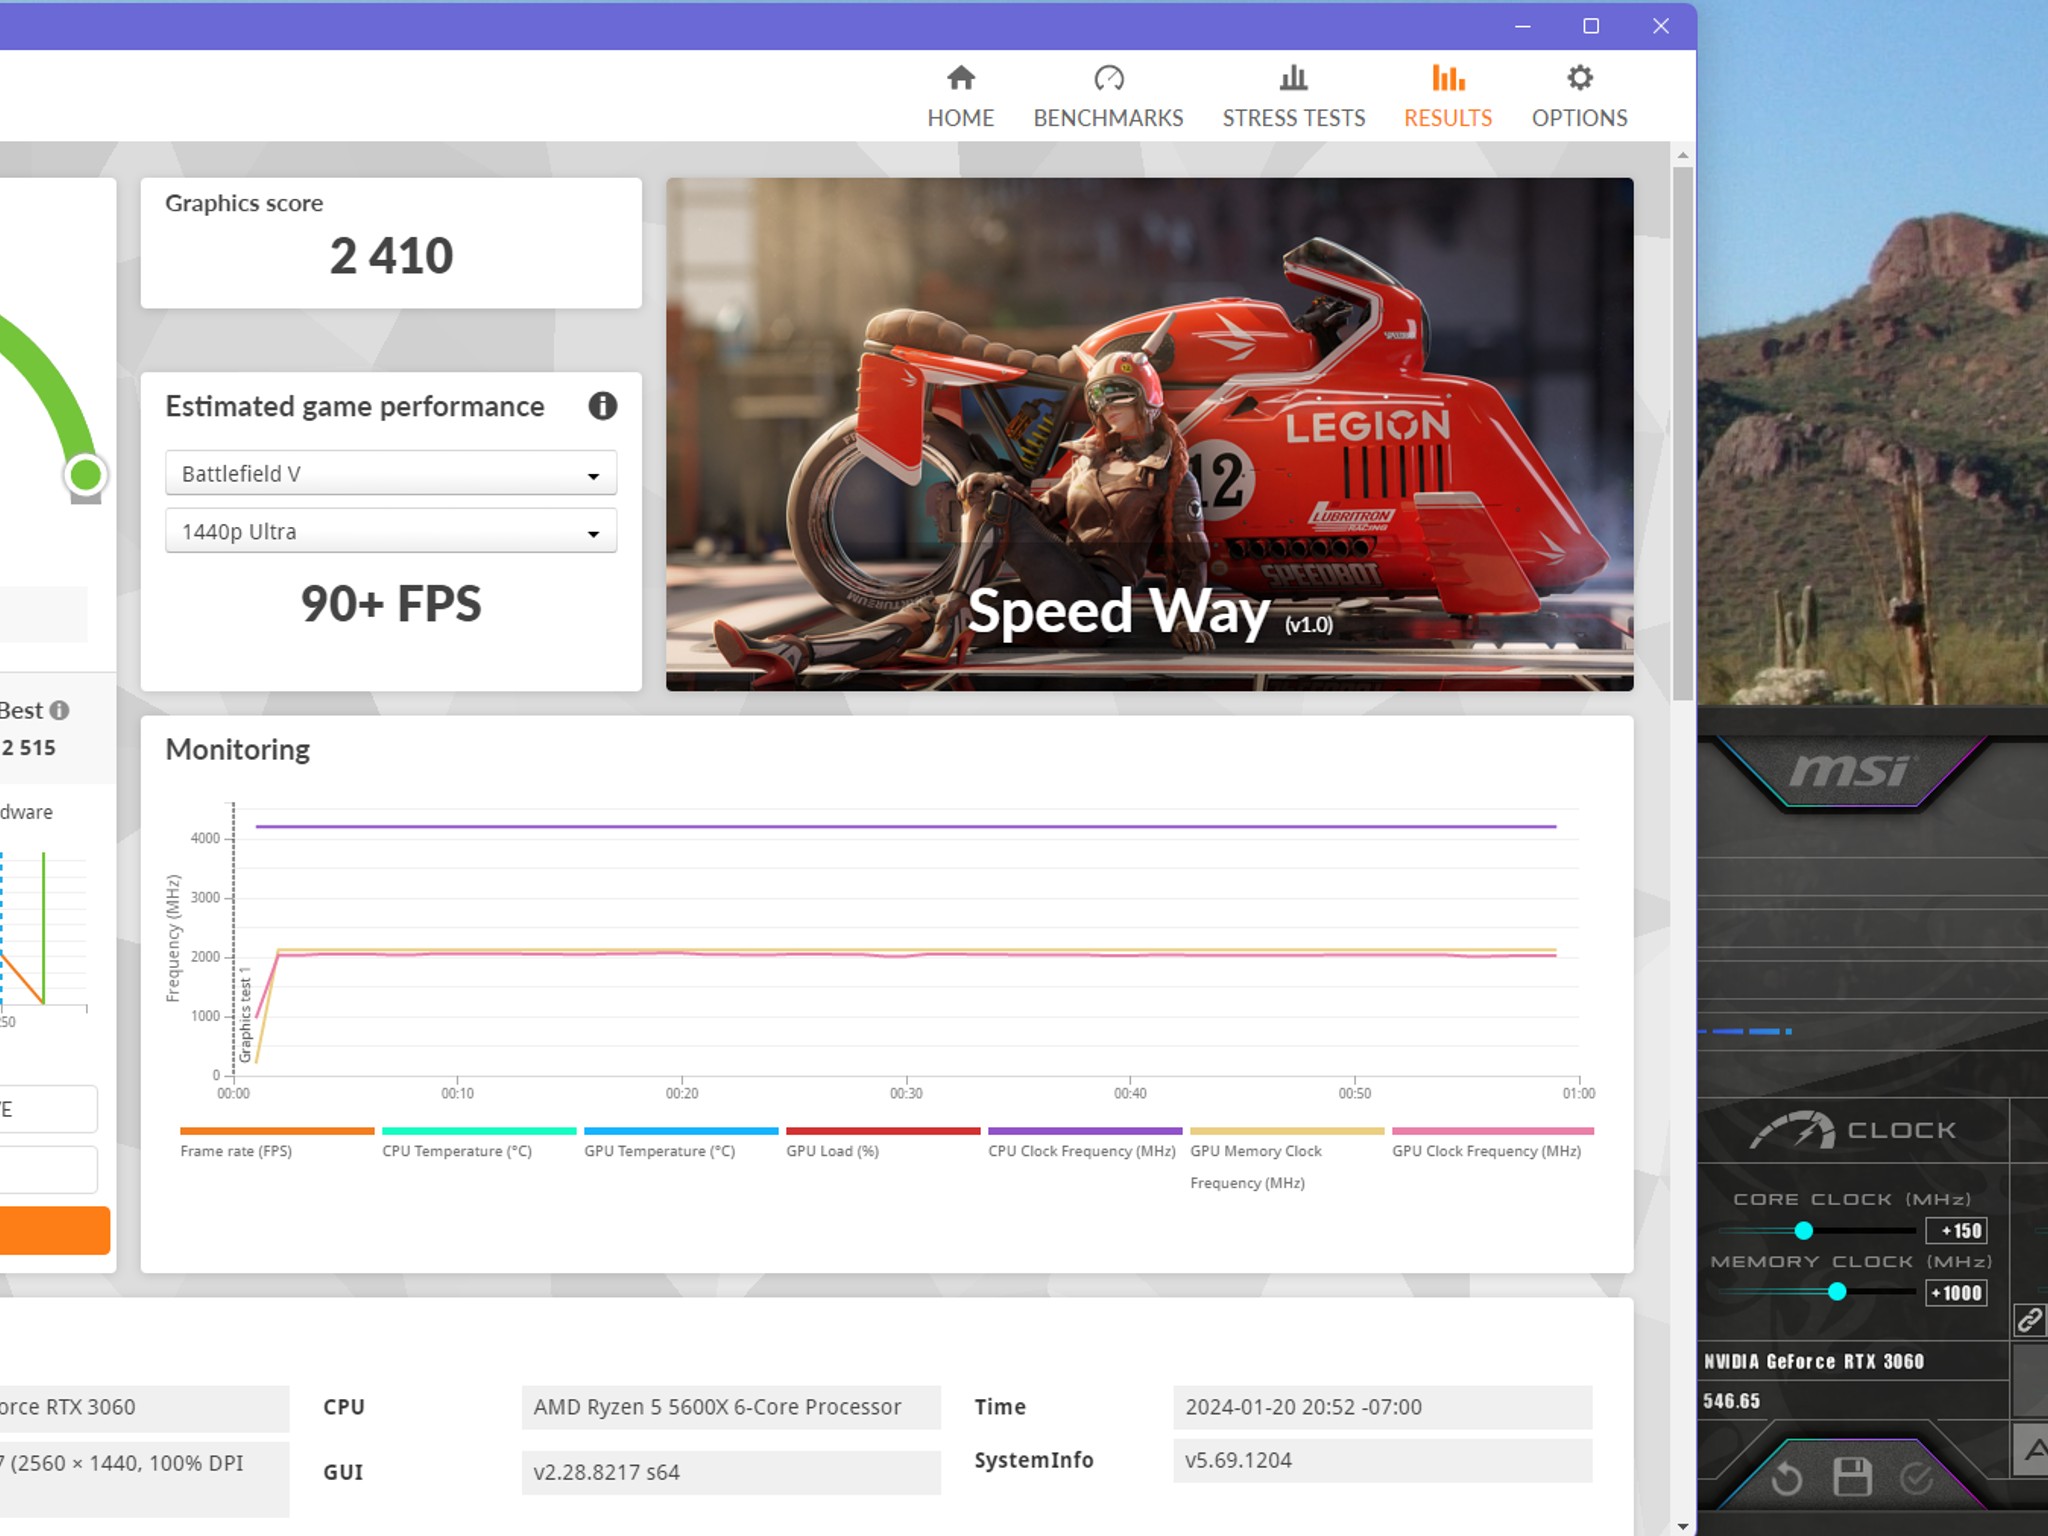Click the scroll down arrow
2048x1536 pixels.
tap(1683, 1526)
